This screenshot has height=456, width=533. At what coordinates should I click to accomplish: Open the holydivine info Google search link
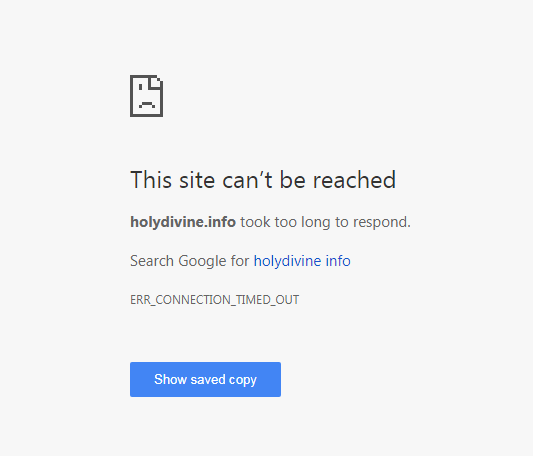pos(302,261)
